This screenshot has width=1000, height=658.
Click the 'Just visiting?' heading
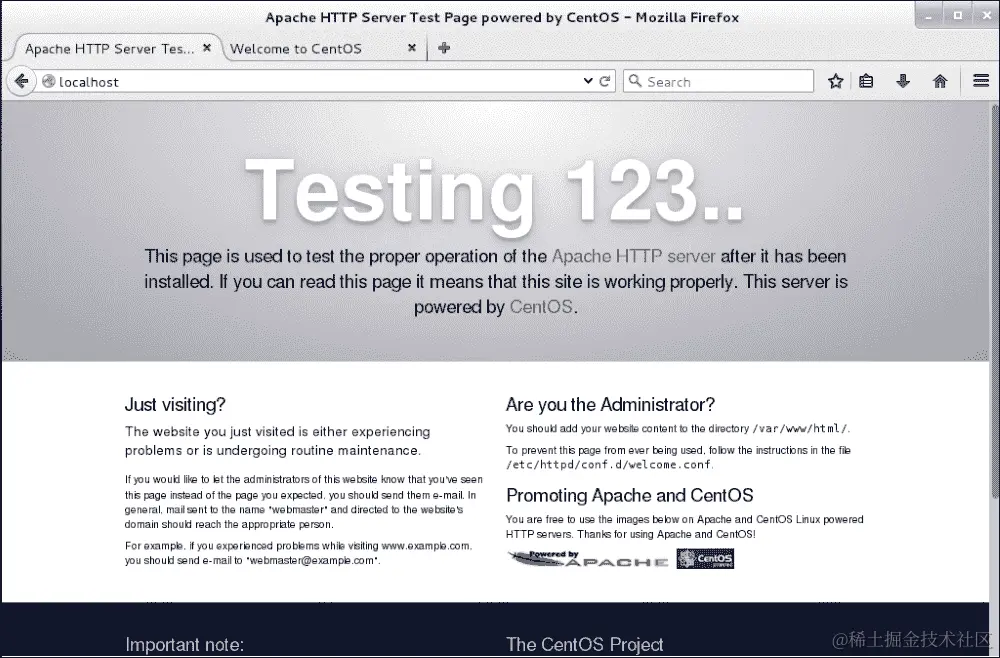(175, 405)
